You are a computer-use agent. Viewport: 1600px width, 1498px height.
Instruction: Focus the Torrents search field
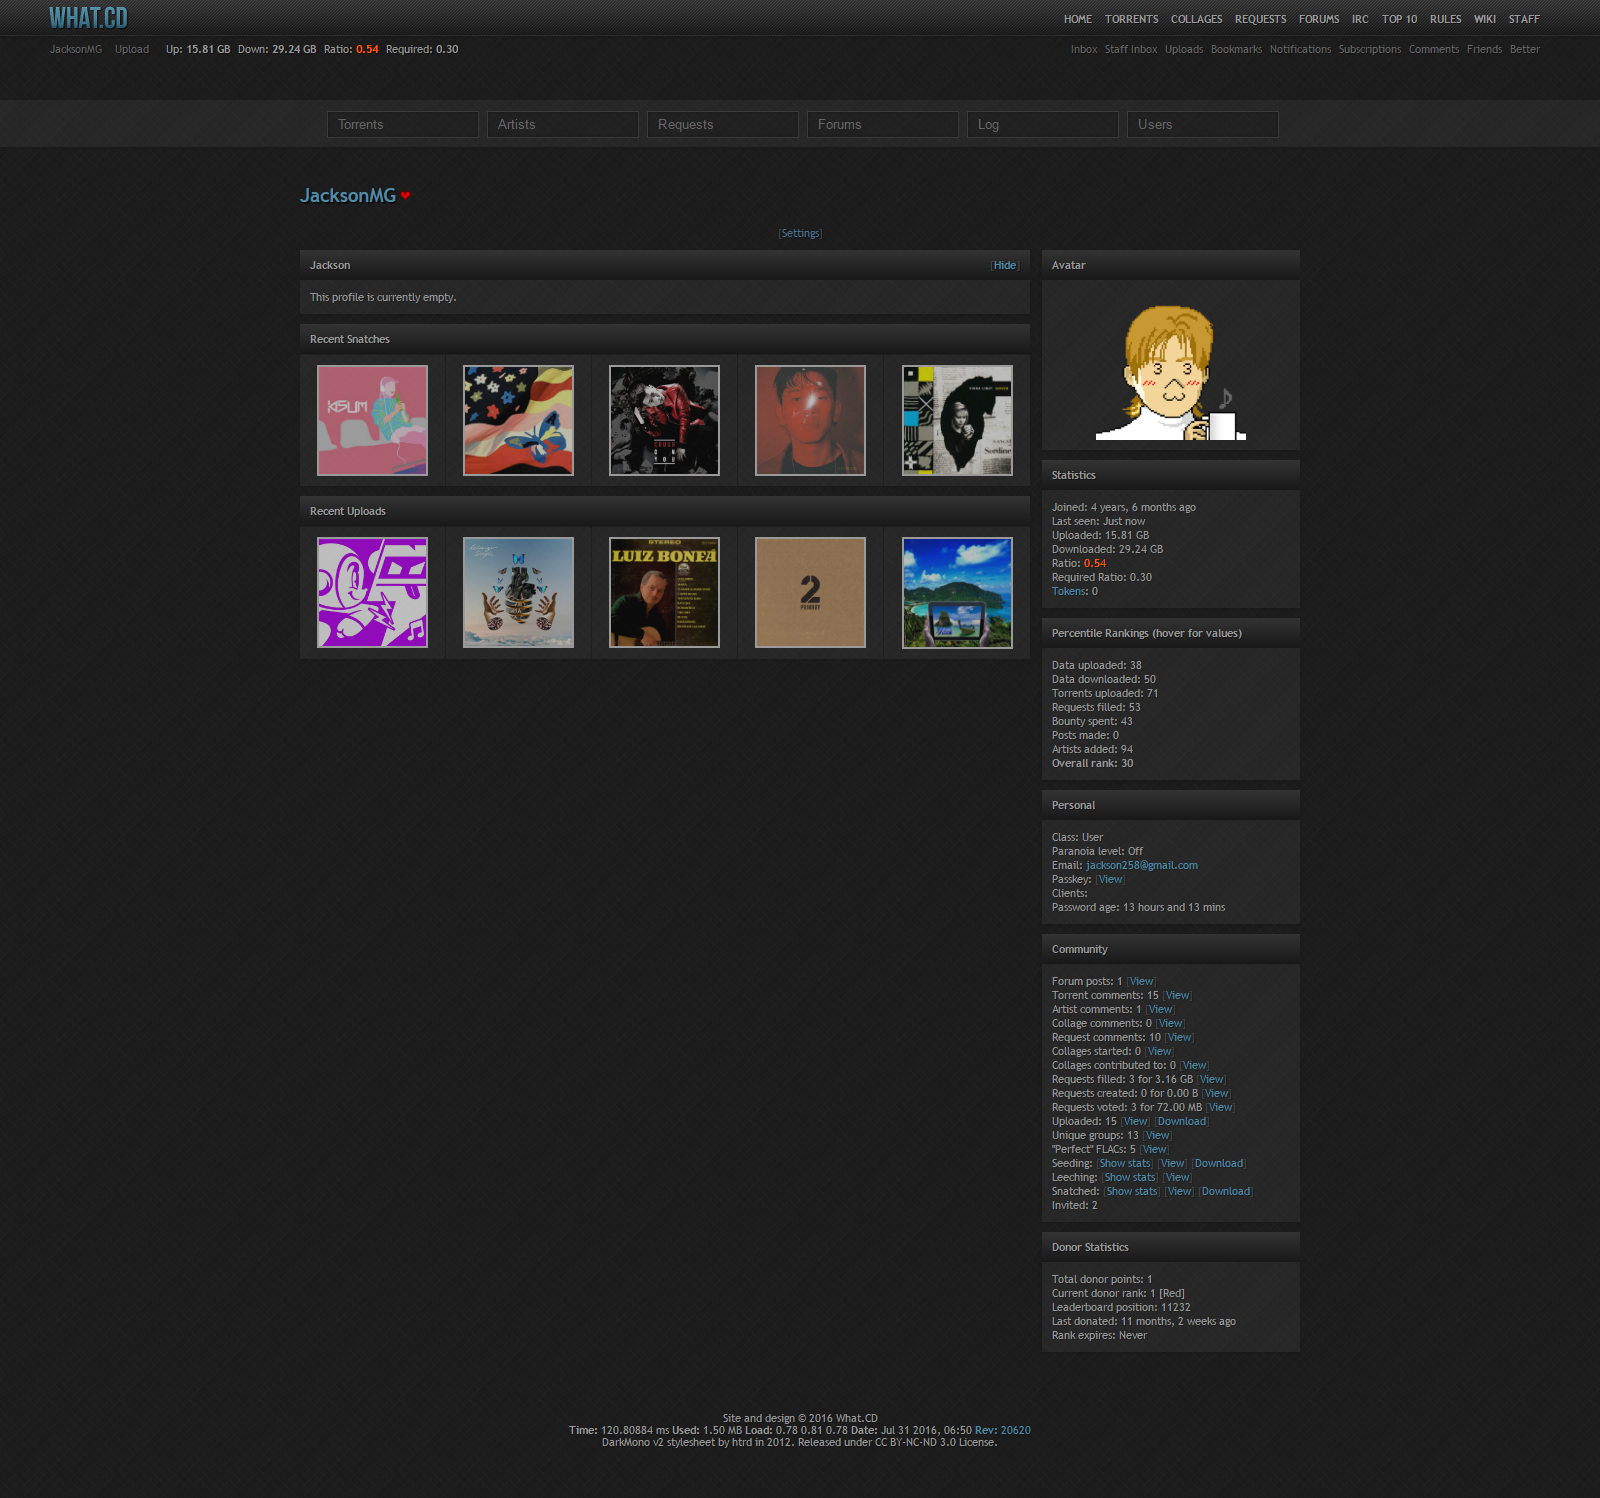coord(403,124)
